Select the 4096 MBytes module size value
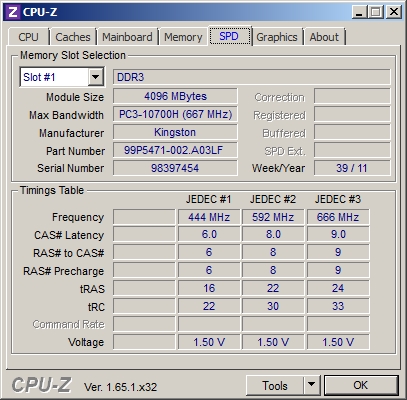The image size is (407, 400). 175,96
